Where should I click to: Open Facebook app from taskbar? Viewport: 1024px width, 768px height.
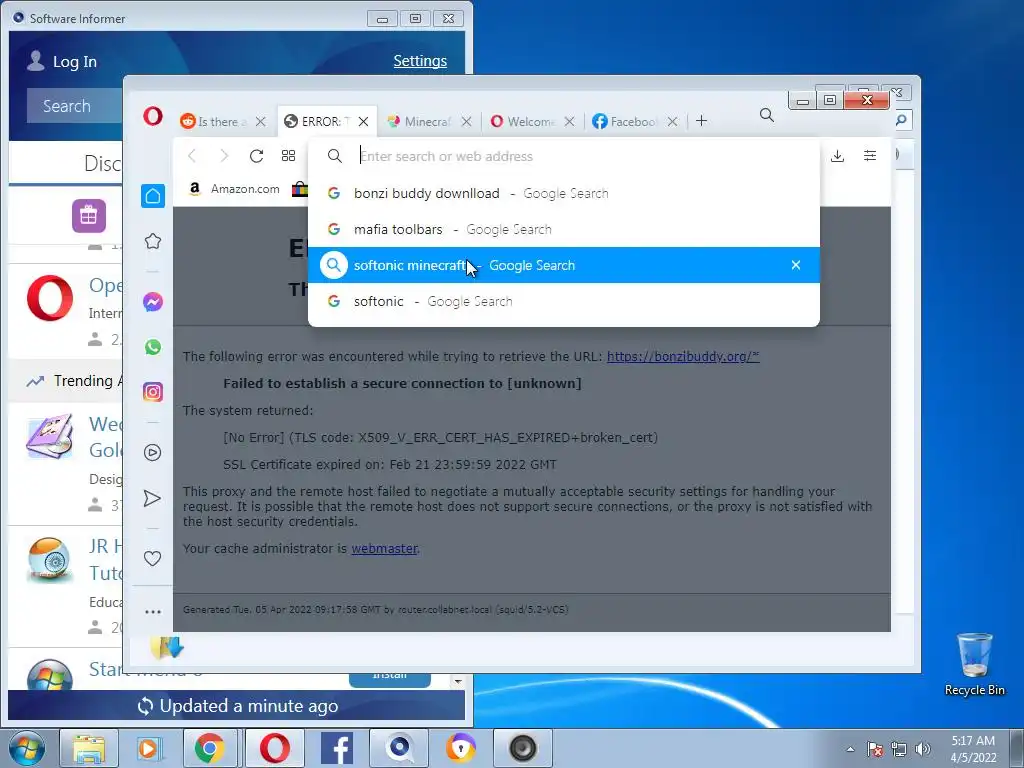tap(337, 748)
